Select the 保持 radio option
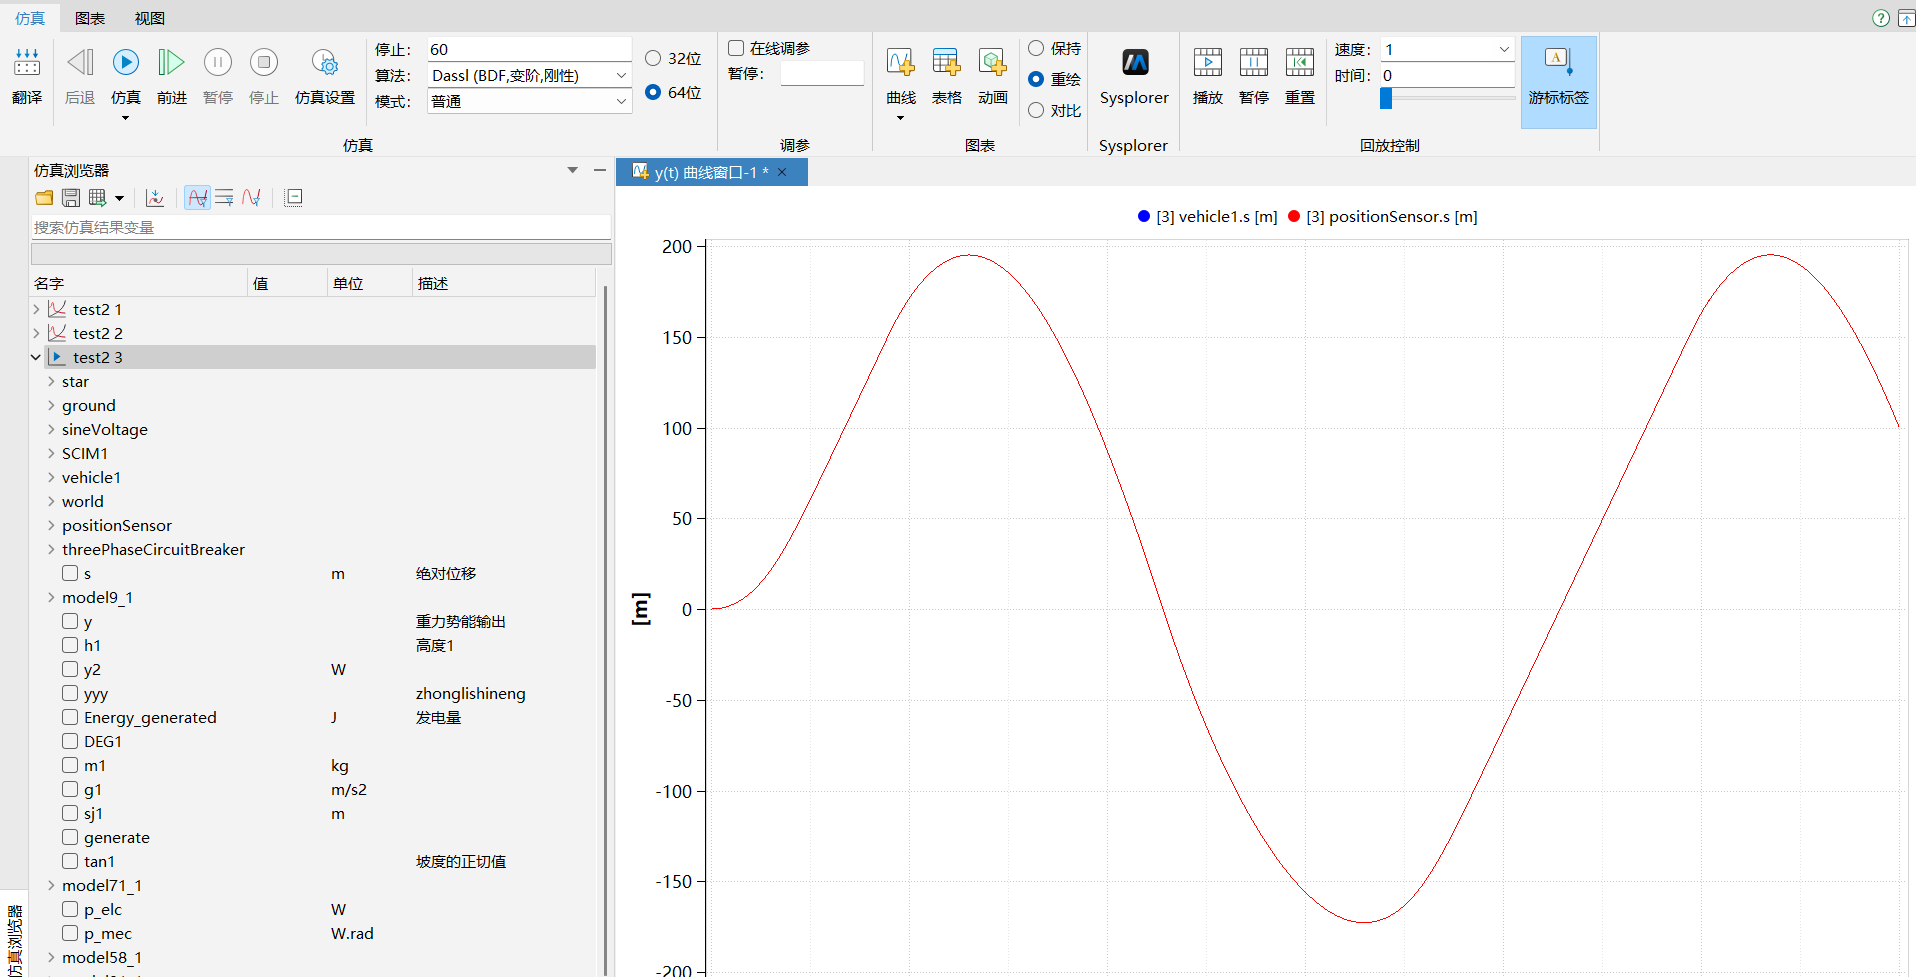Screen dimensions: 1916x977 (1036, 48)
